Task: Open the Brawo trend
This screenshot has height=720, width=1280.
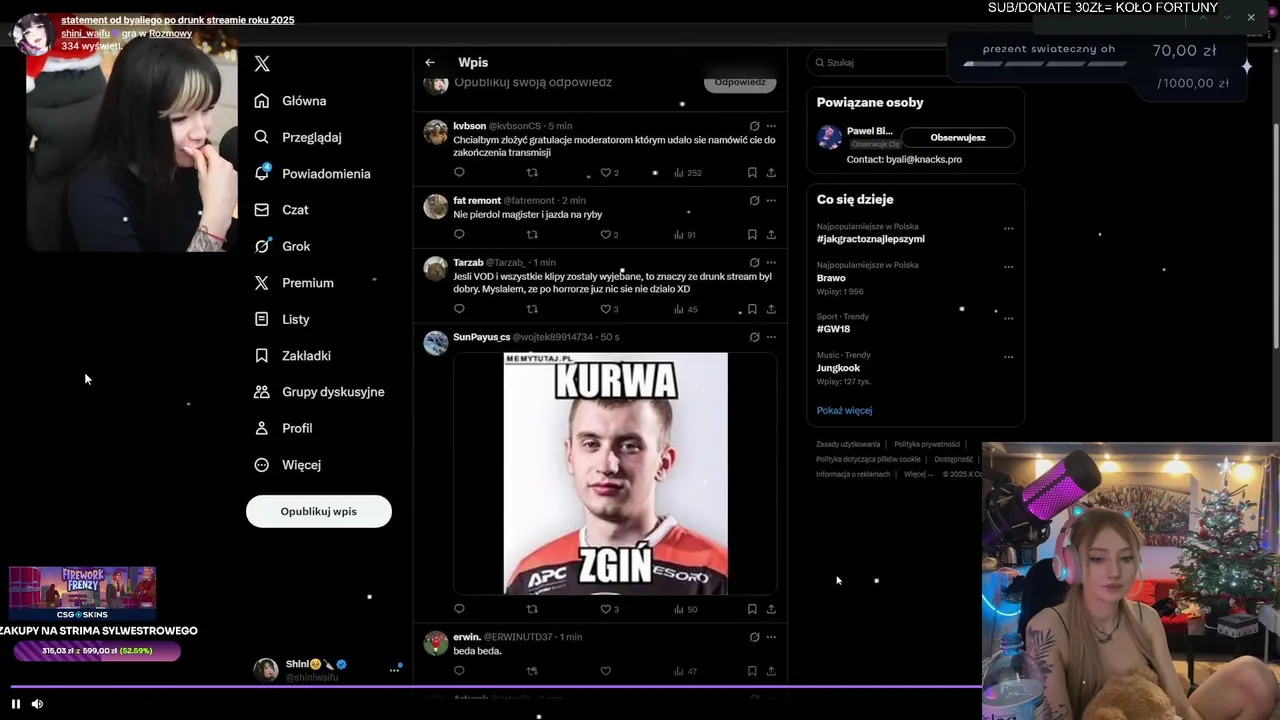Action: (831, 278)
